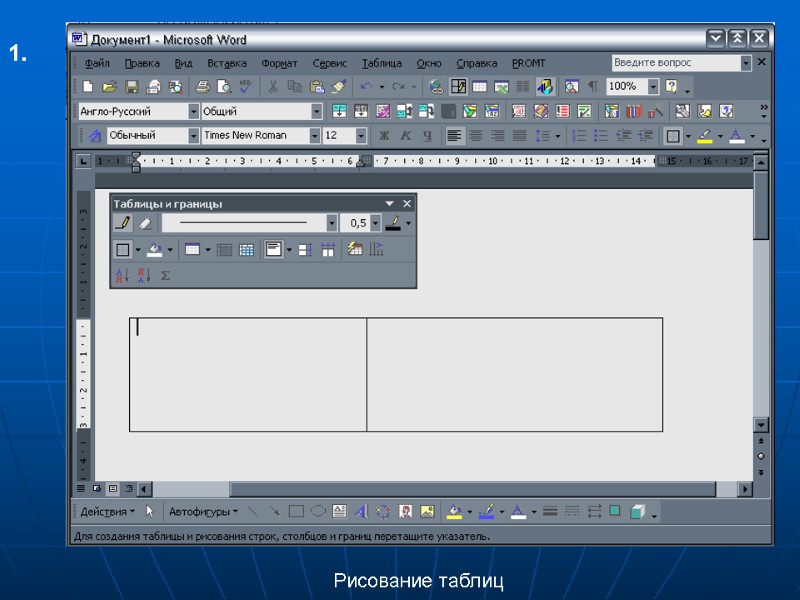Image resolution: width=800 pixels, height=600 pixels.
Task: Toggle center alignment button
Action: click(x=476, y=136)
